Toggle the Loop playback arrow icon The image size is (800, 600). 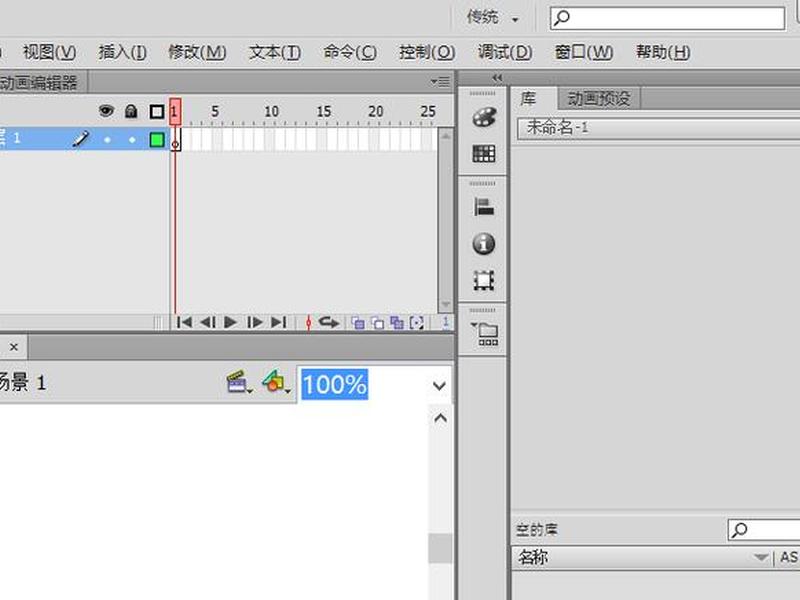tap(329, 322)
